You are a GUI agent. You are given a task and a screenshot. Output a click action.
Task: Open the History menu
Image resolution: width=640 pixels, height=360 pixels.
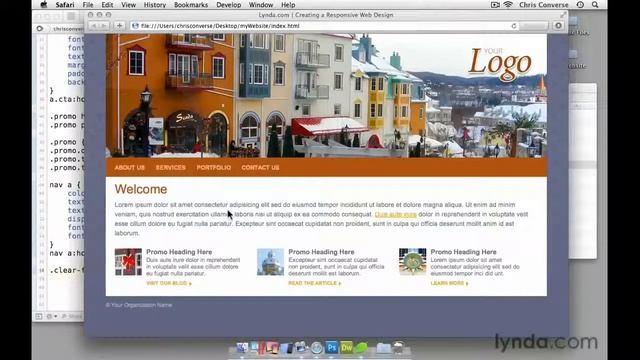[x=155, y=5]
